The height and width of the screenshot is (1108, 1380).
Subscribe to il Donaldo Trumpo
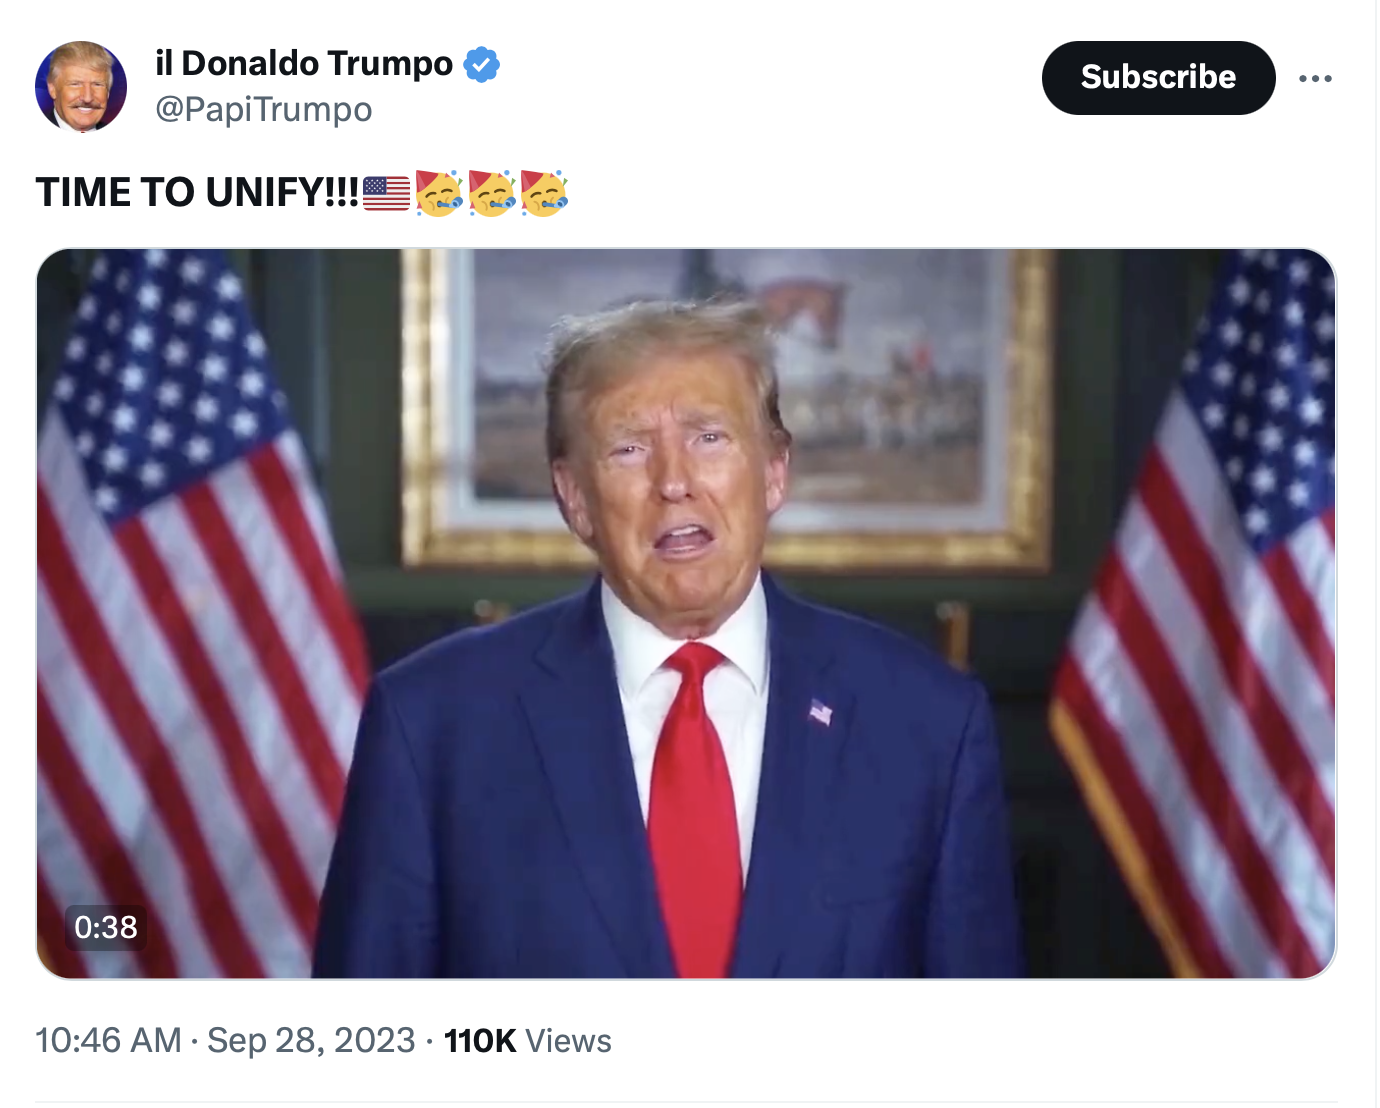pyautogui.click(x=1158, y=78)
